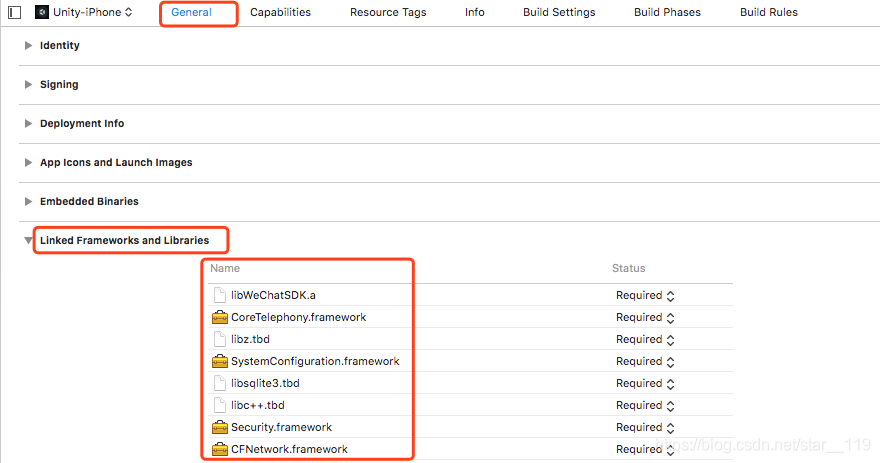Go to the Build Phases tab

pyautogui.click(x=667, y=12)
